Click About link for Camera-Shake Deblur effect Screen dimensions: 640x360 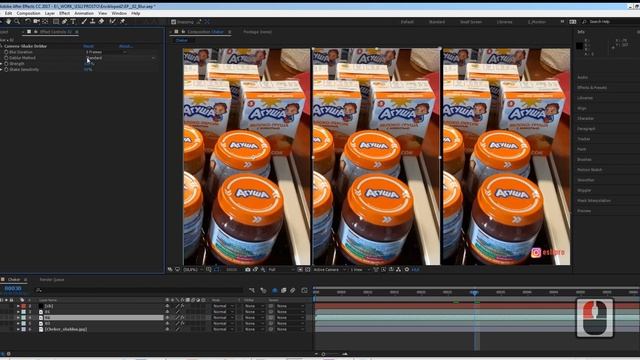click(126, 46)
